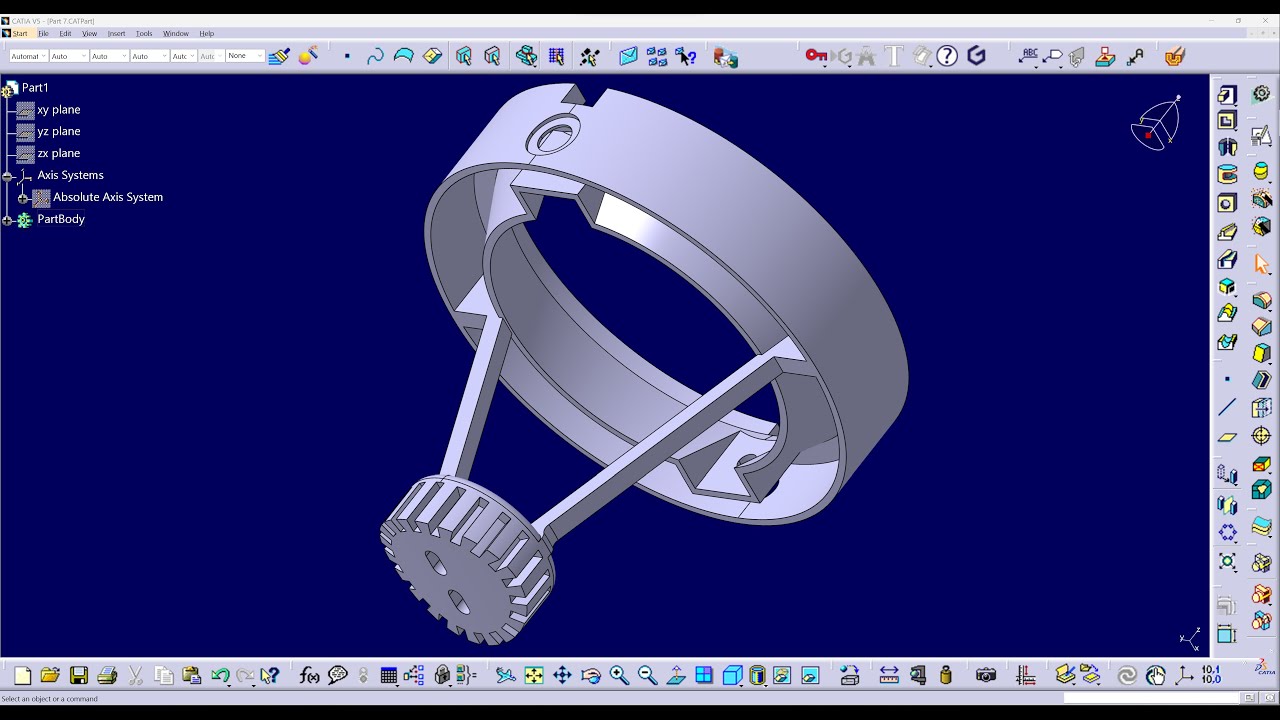
Task: Click the Multi-view layout icon
Action: [x=704, y=676]
